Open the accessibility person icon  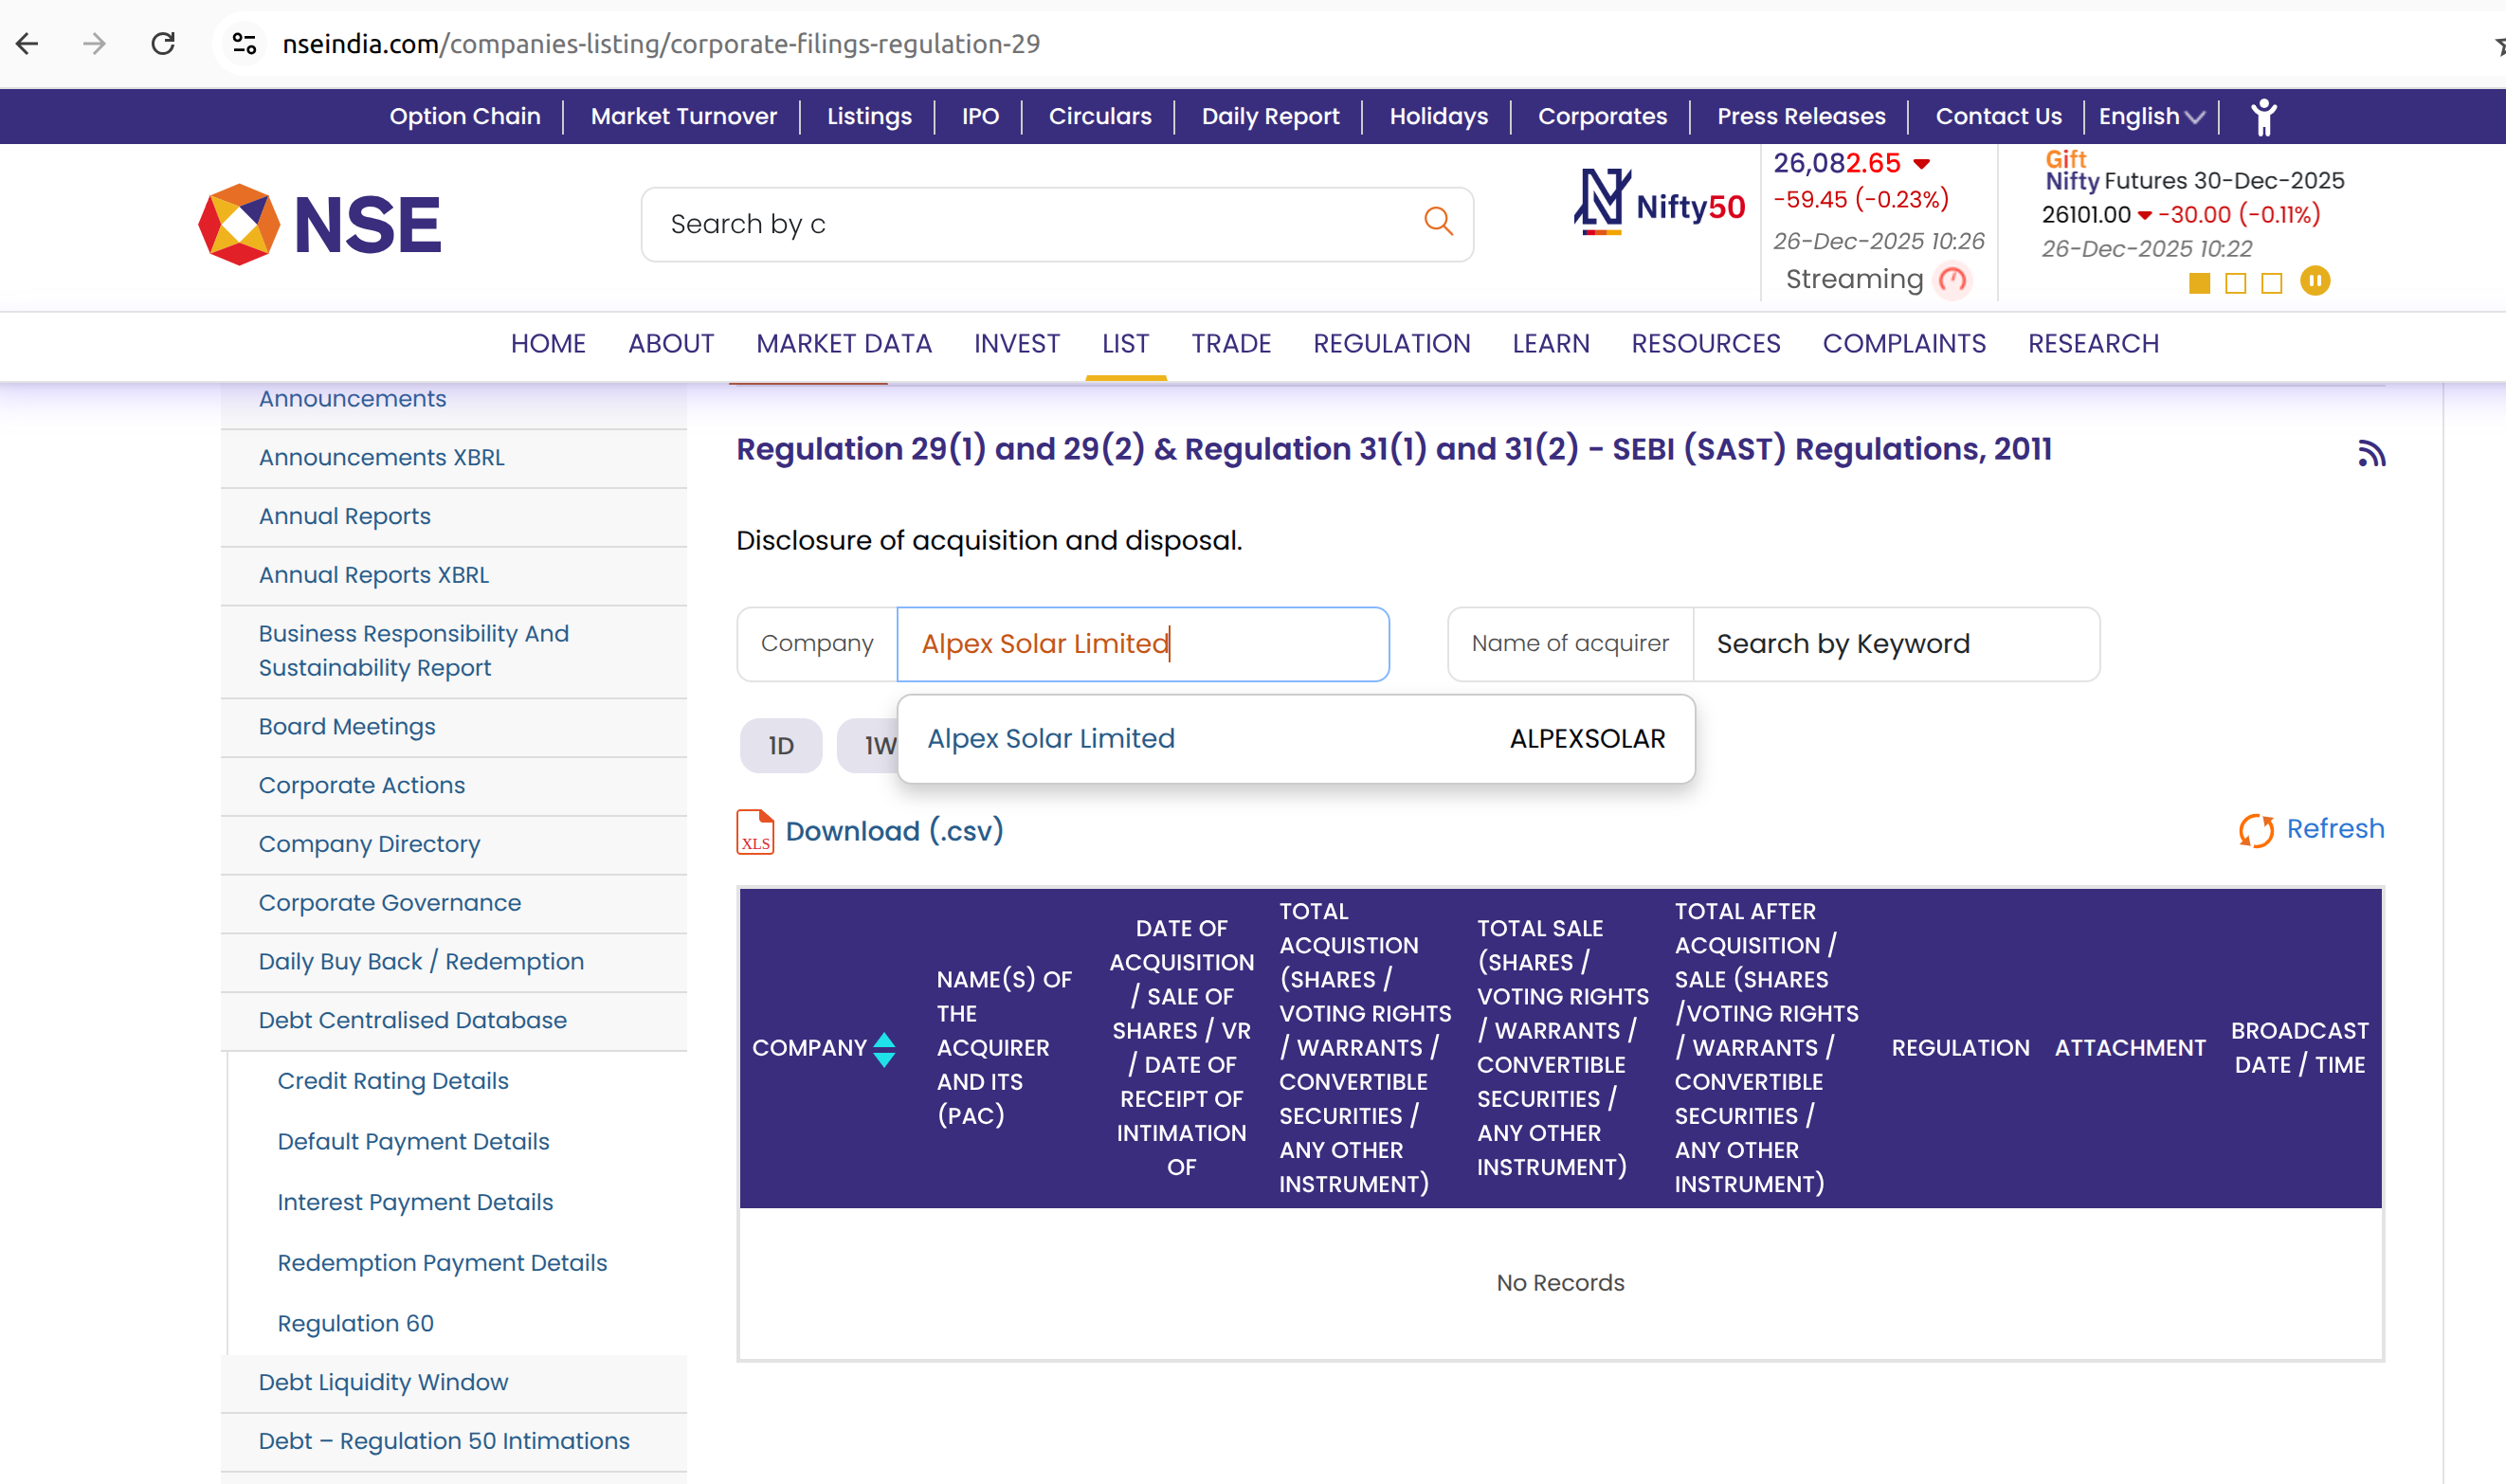coord(2264,117)
